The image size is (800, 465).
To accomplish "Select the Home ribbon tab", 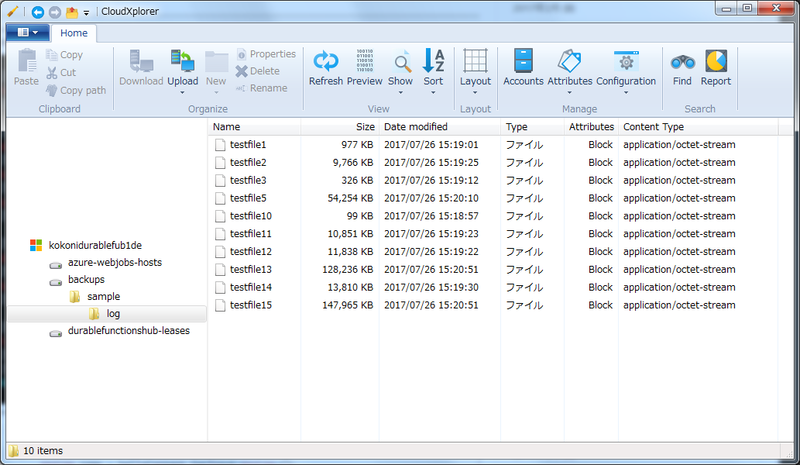I will [74, 33].
